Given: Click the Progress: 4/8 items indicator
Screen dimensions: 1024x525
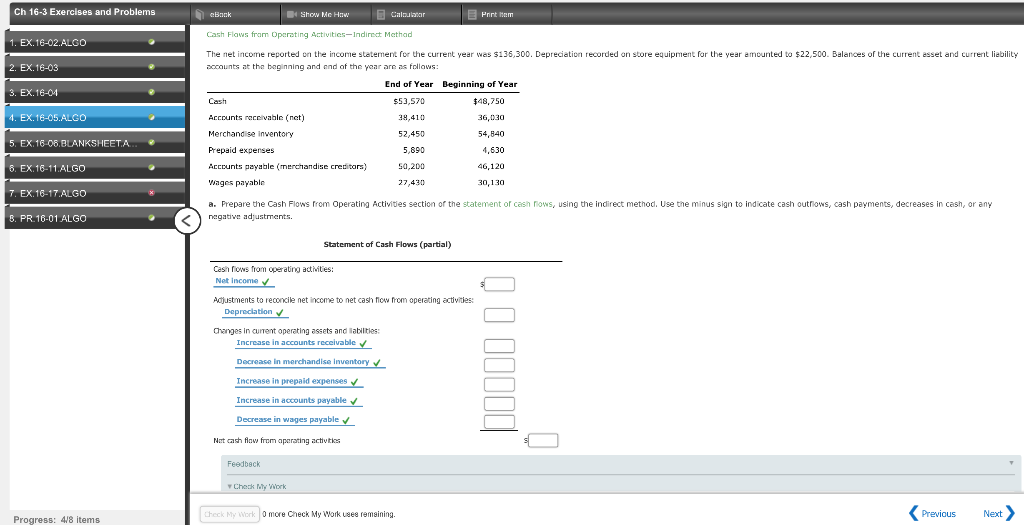Looking at the screenshot, I should click(x=57, y=520).
